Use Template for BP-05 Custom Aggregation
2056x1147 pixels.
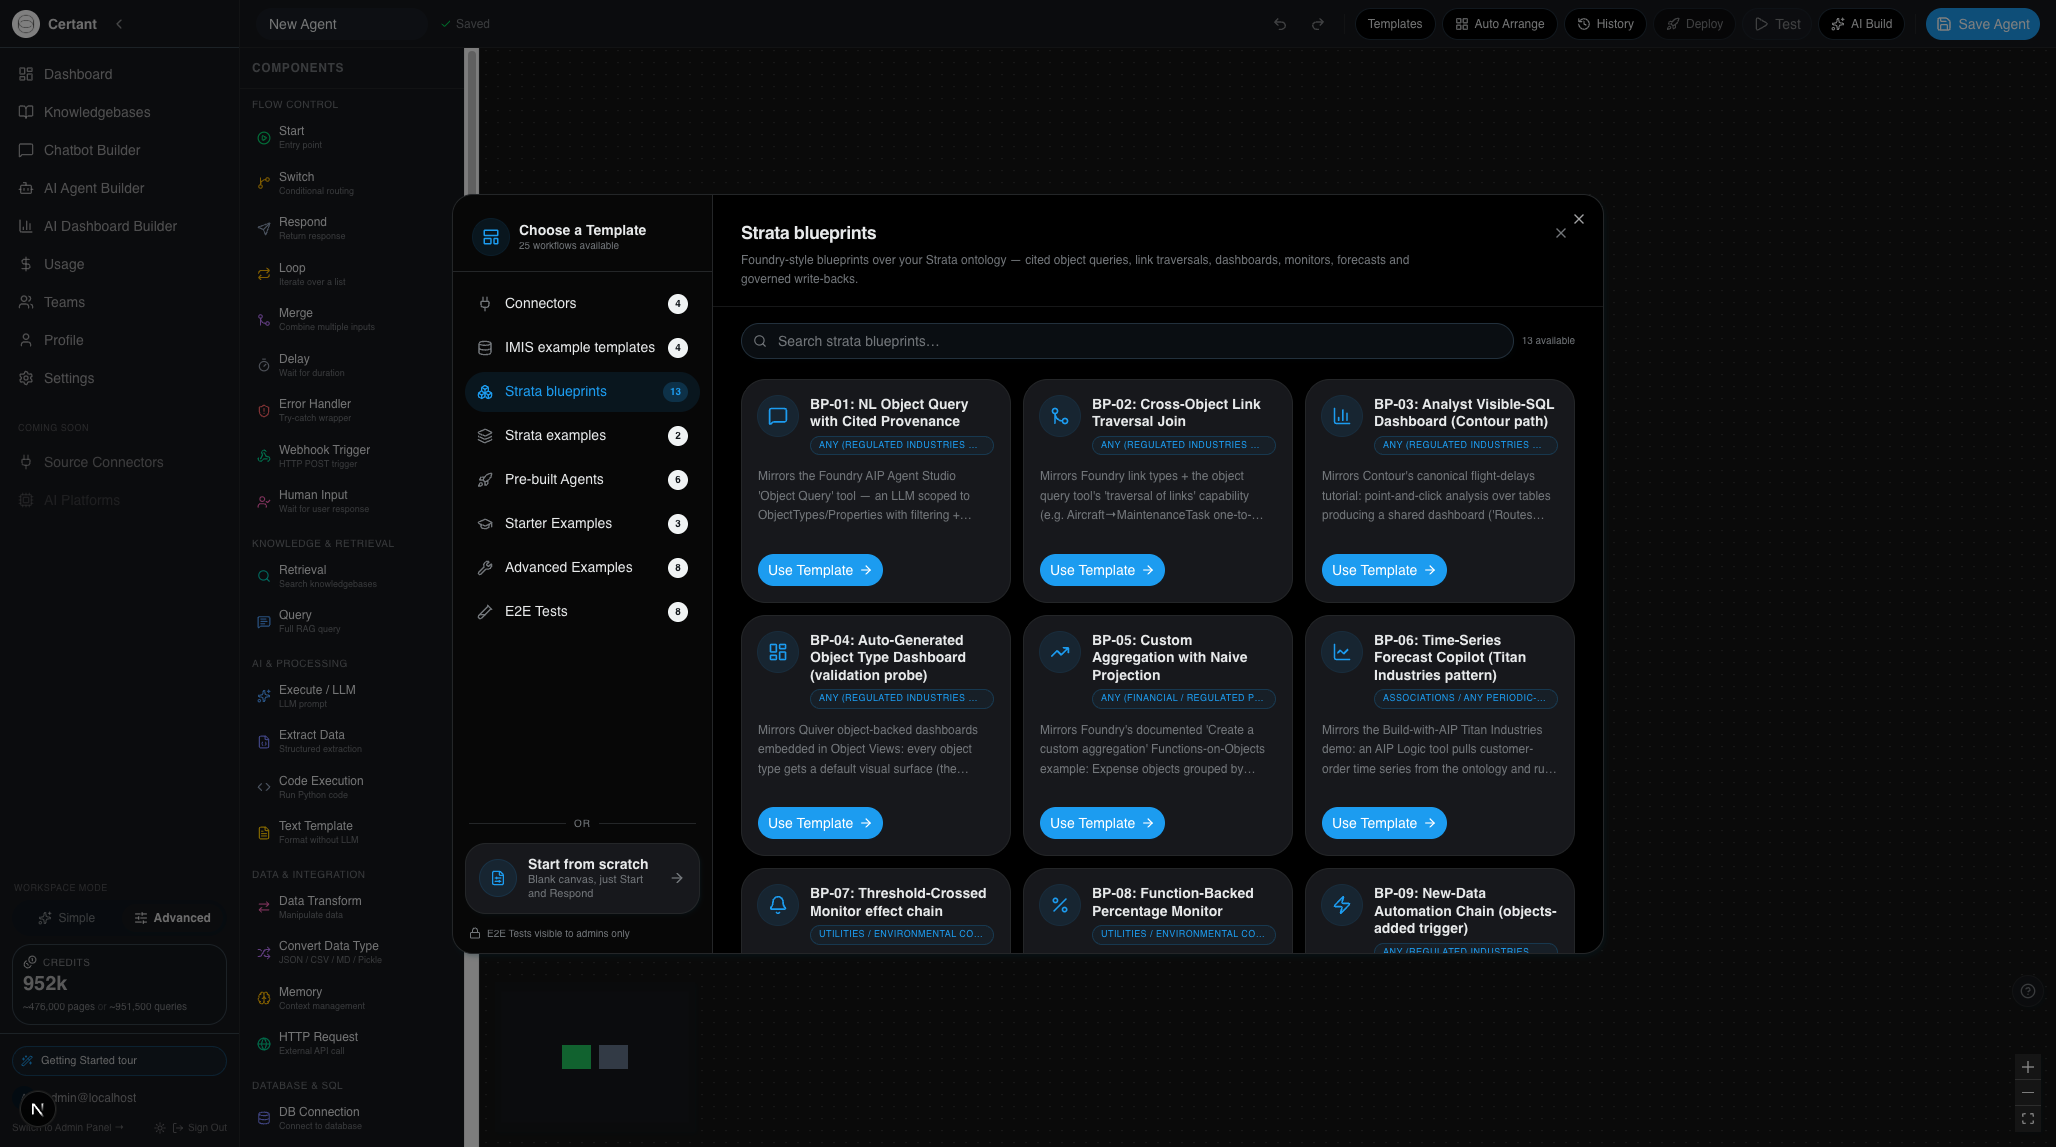[x=1101, y=823]
